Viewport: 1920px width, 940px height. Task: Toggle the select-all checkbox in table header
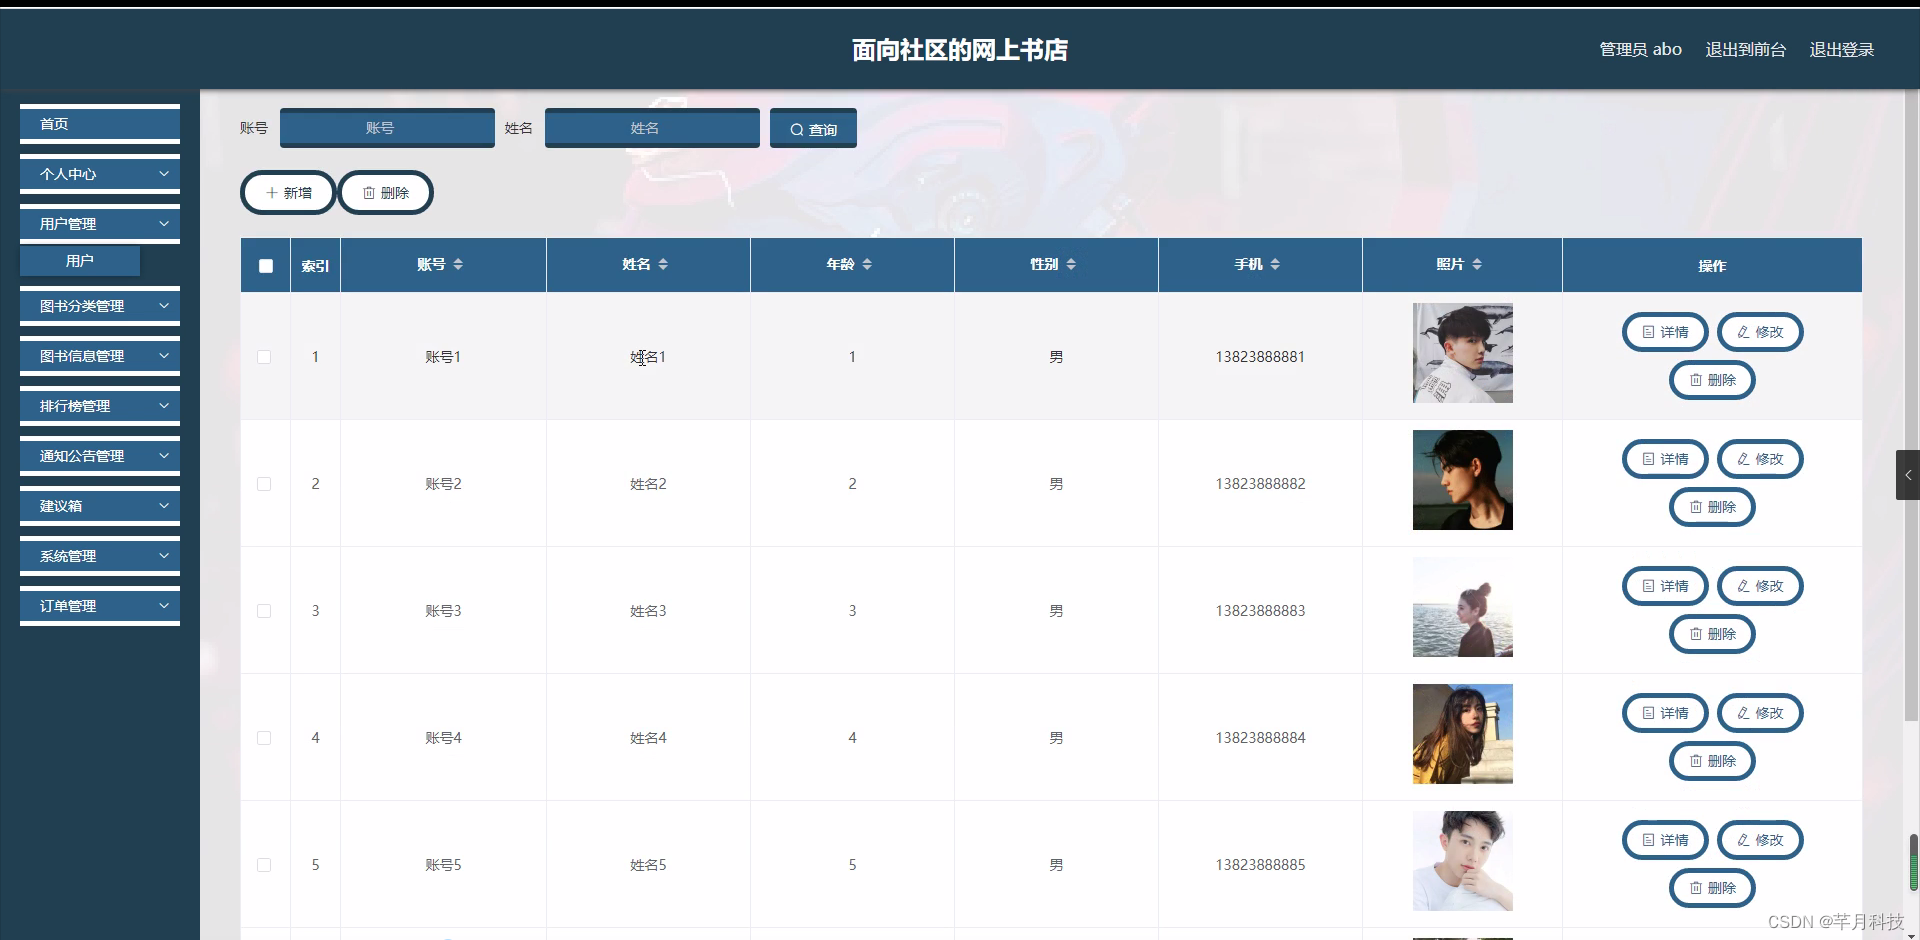point(265,265)
